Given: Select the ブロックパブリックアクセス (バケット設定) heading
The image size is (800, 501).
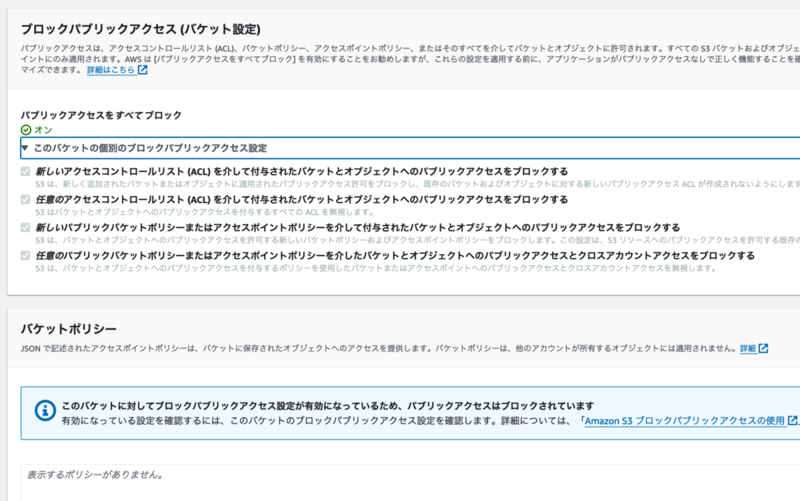Looking at the screenshot, I should pos(141,30).
